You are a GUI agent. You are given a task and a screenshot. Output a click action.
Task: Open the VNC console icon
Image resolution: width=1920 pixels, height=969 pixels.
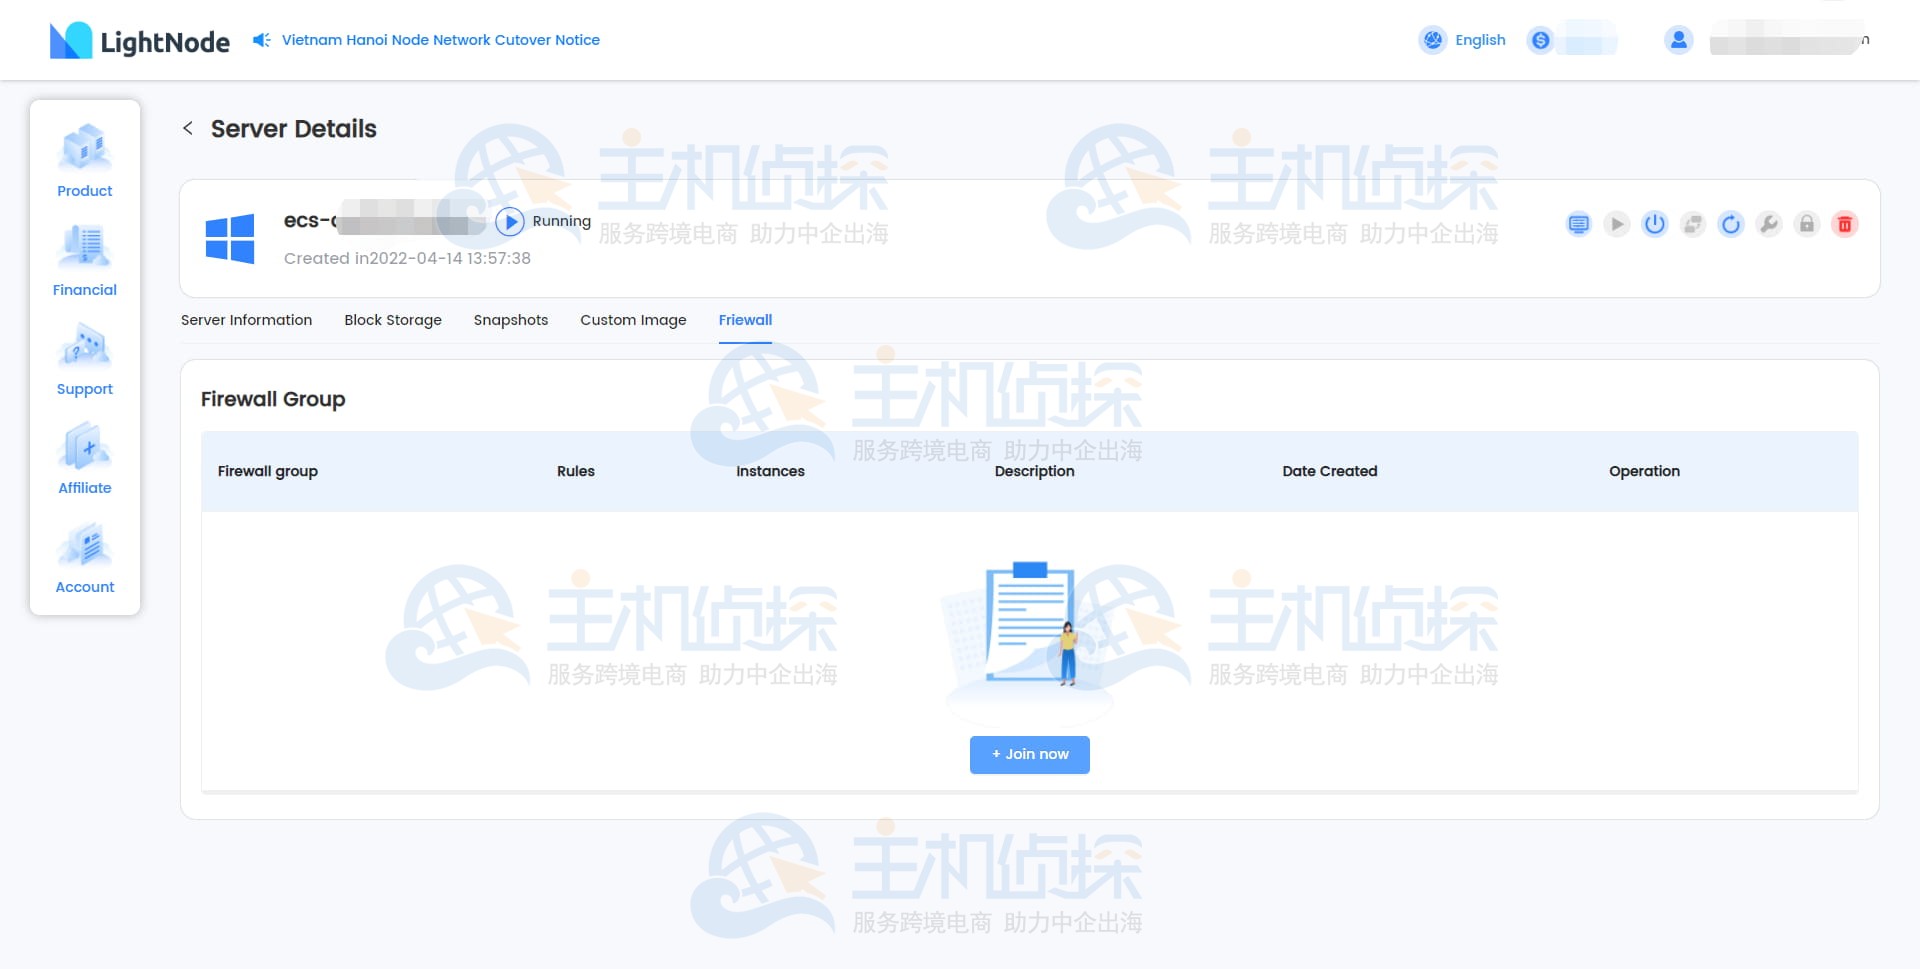pos(1579,224)
